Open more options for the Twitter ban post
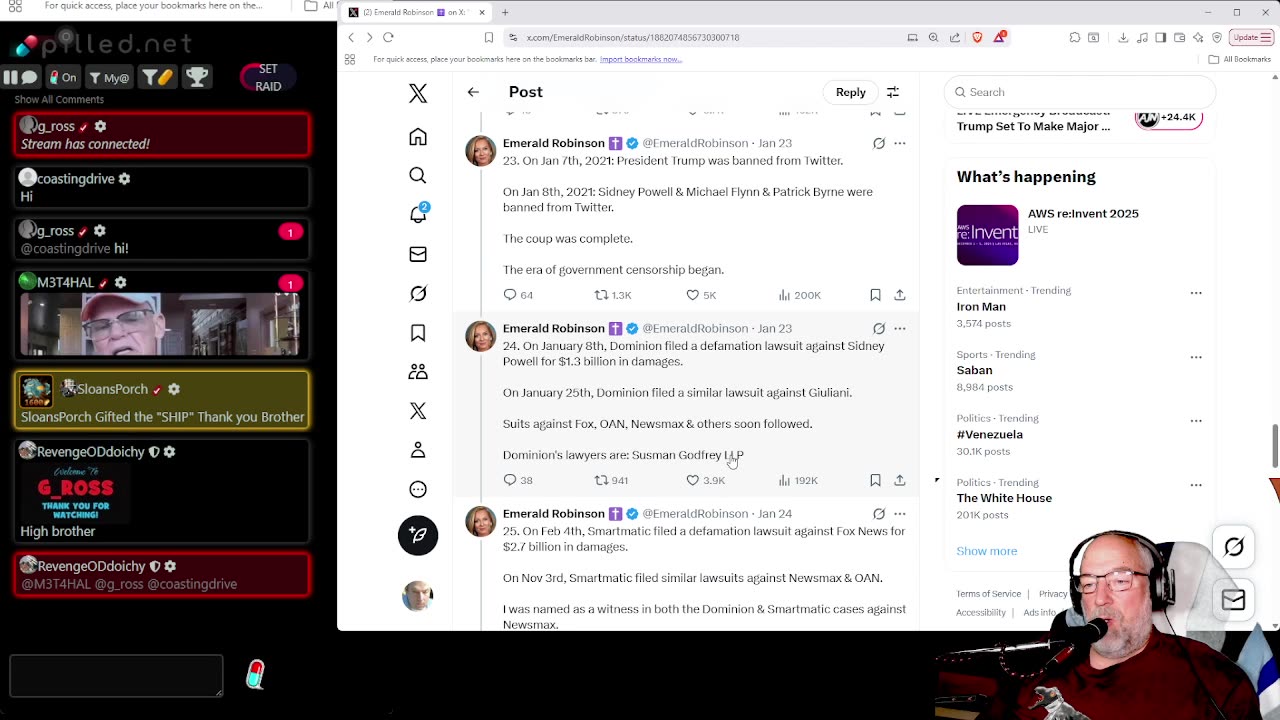 pos(900,143)
